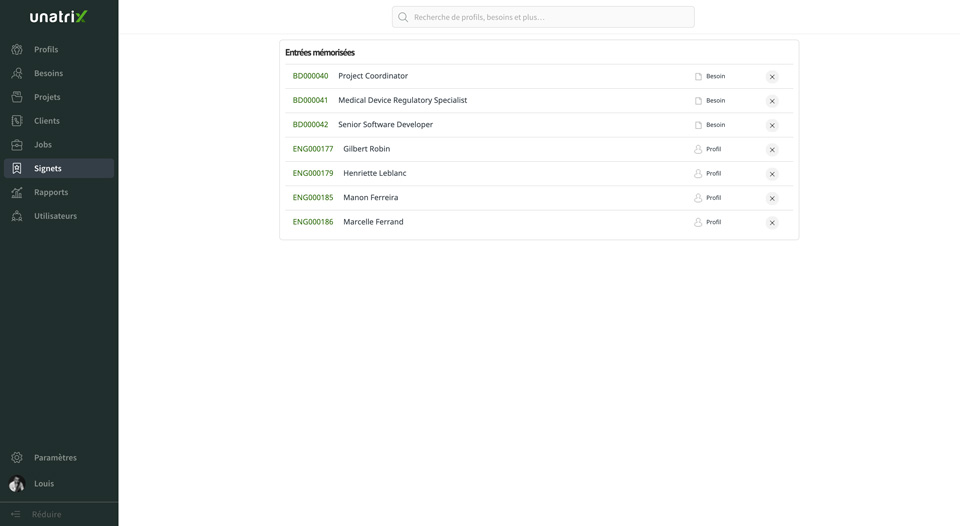The width and height of the screenshot is (960, 526).
Task: Select Medical Device Regulatory Specialist title
Action: coord(402,100)
